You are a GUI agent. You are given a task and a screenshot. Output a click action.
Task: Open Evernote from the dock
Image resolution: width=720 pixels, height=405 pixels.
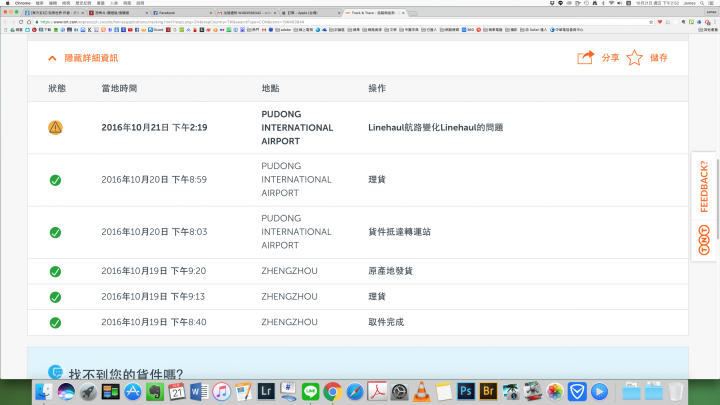(x=155, y=392)
